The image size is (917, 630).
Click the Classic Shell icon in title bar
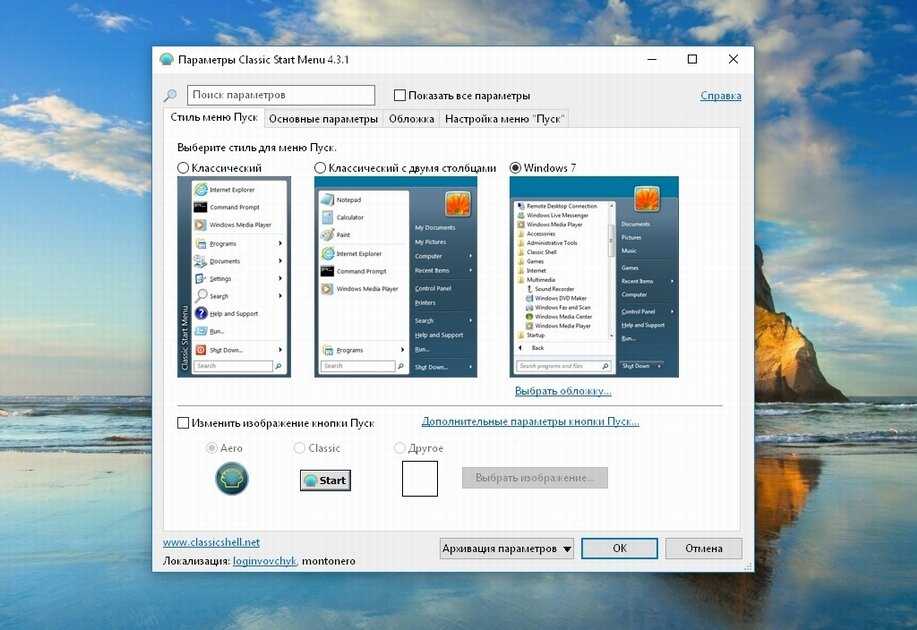[167, 59]
